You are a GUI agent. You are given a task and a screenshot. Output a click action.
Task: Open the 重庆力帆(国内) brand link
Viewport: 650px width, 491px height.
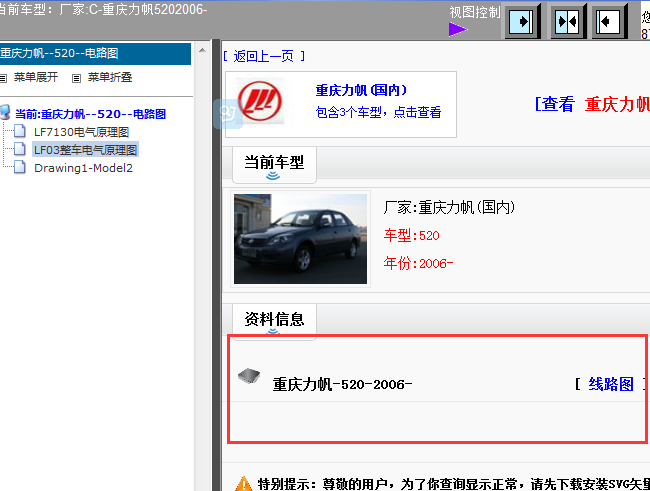[361, 90]
